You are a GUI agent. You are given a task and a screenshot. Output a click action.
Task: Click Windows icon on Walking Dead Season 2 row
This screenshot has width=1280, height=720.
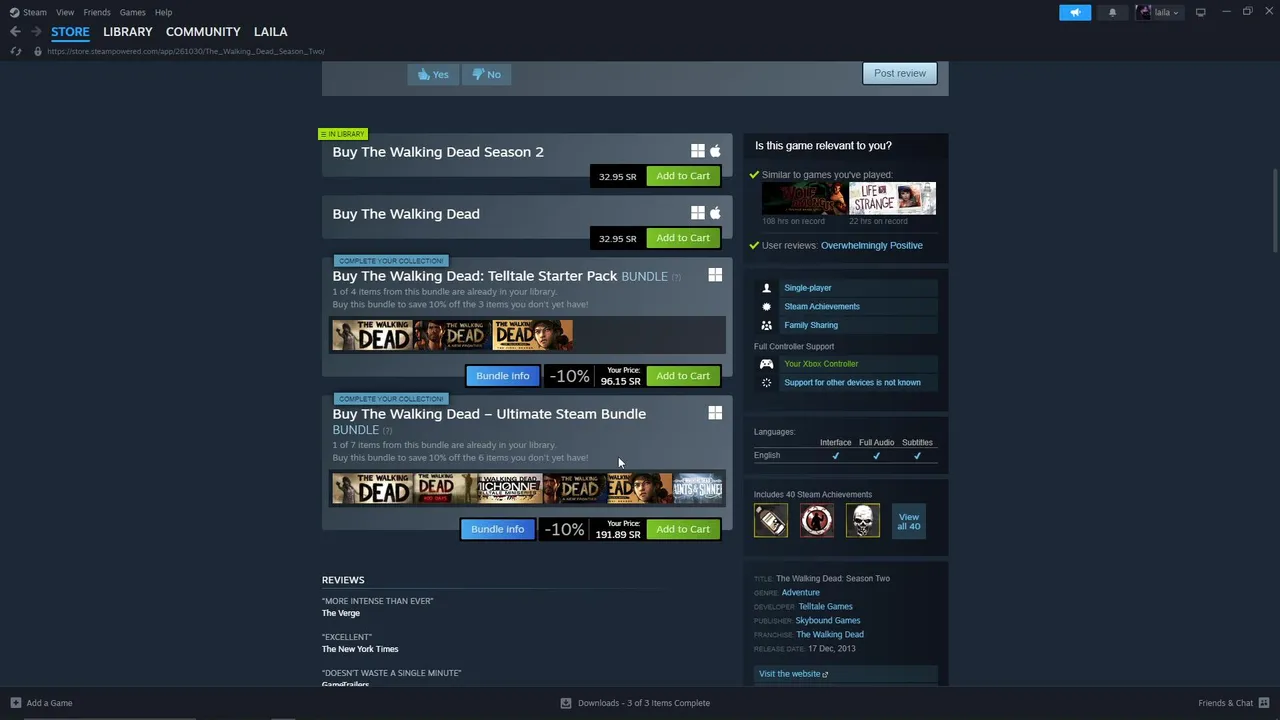pos(697,151)
